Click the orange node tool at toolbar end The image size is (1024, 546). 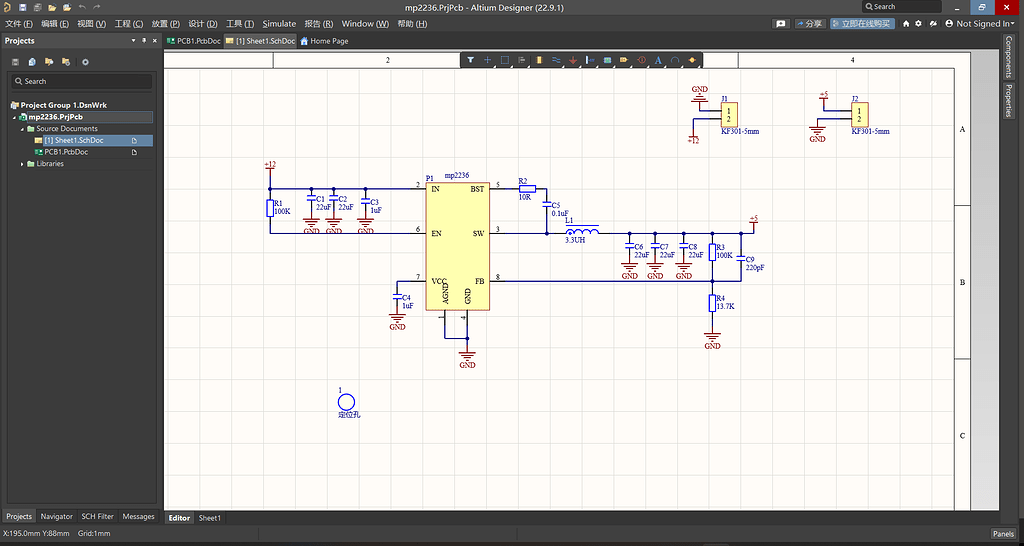coord(692,60)
